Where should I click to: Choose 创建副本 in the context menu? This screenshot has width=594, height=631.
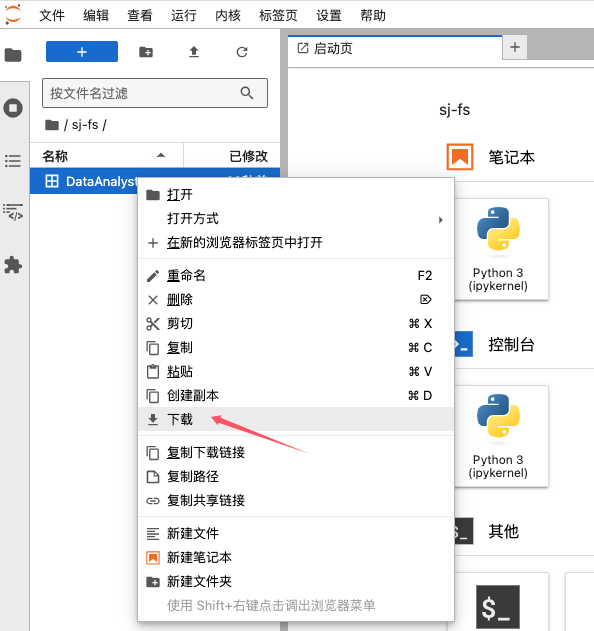[296, 396]
